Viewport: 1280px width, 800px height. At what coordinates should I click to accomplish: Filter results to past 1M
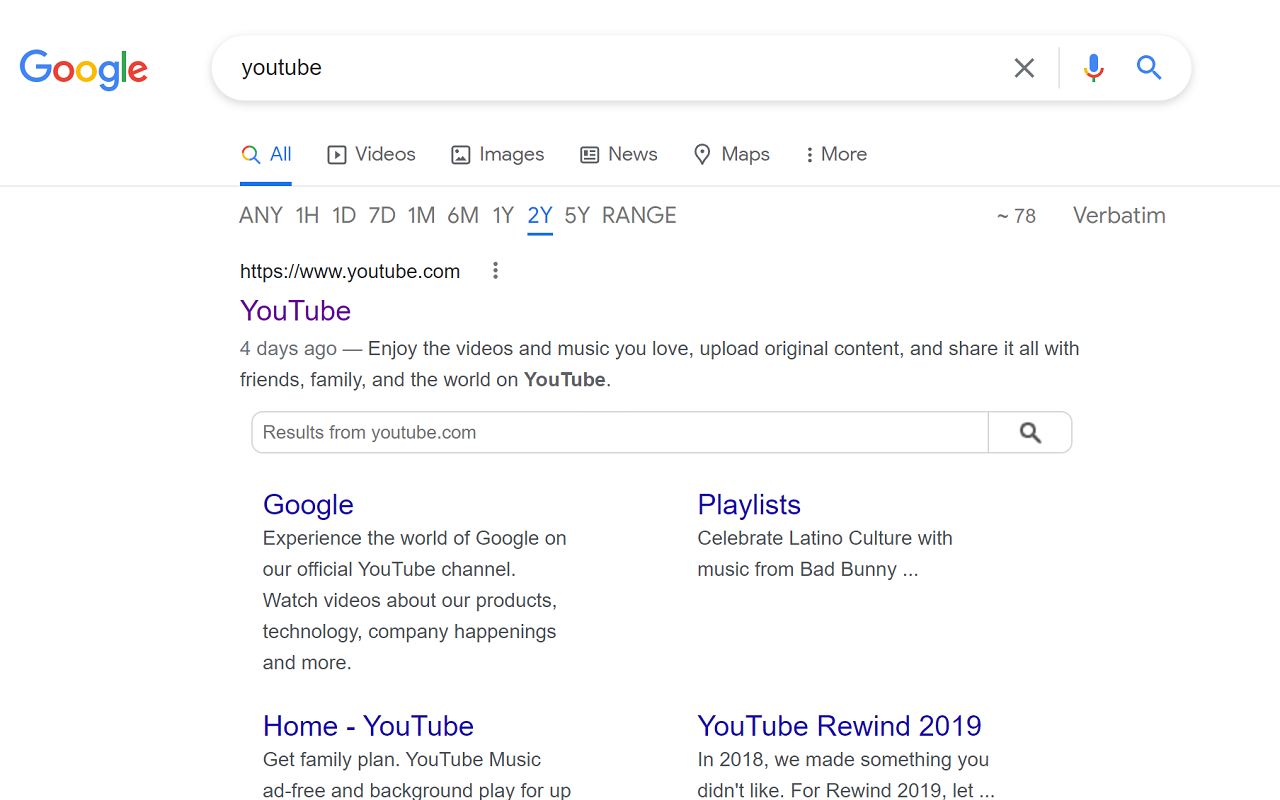[421, 215]
